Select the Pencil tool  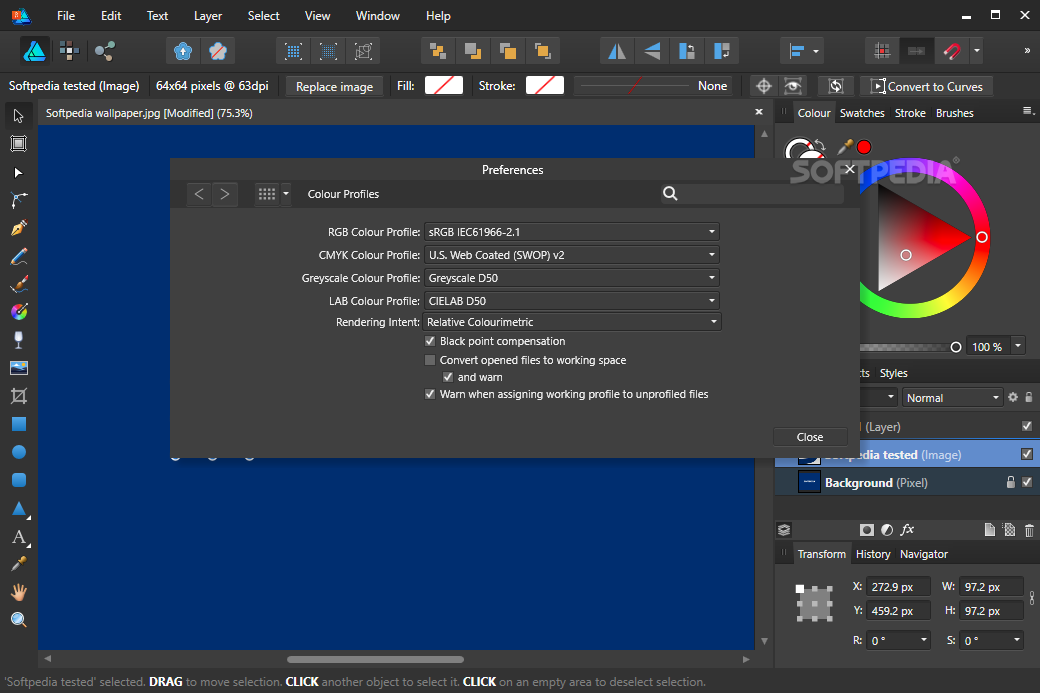point(19,256)
